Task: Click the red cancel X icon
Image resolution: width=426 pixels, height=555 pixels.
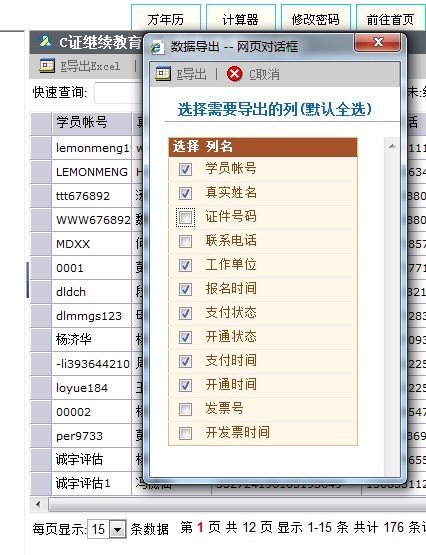Action: click(235, 74)
